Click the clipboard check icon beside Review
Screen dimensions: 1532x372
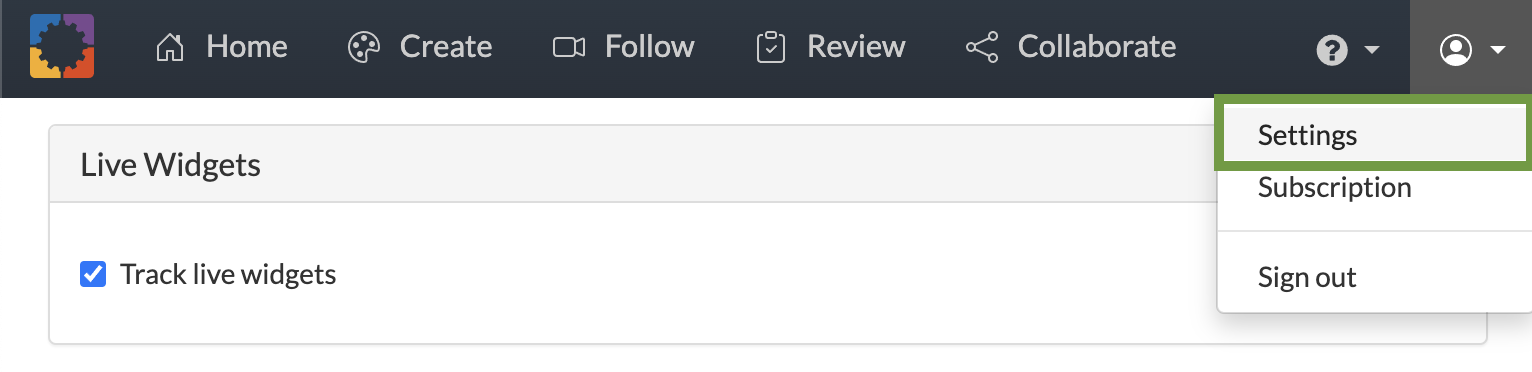771,47
